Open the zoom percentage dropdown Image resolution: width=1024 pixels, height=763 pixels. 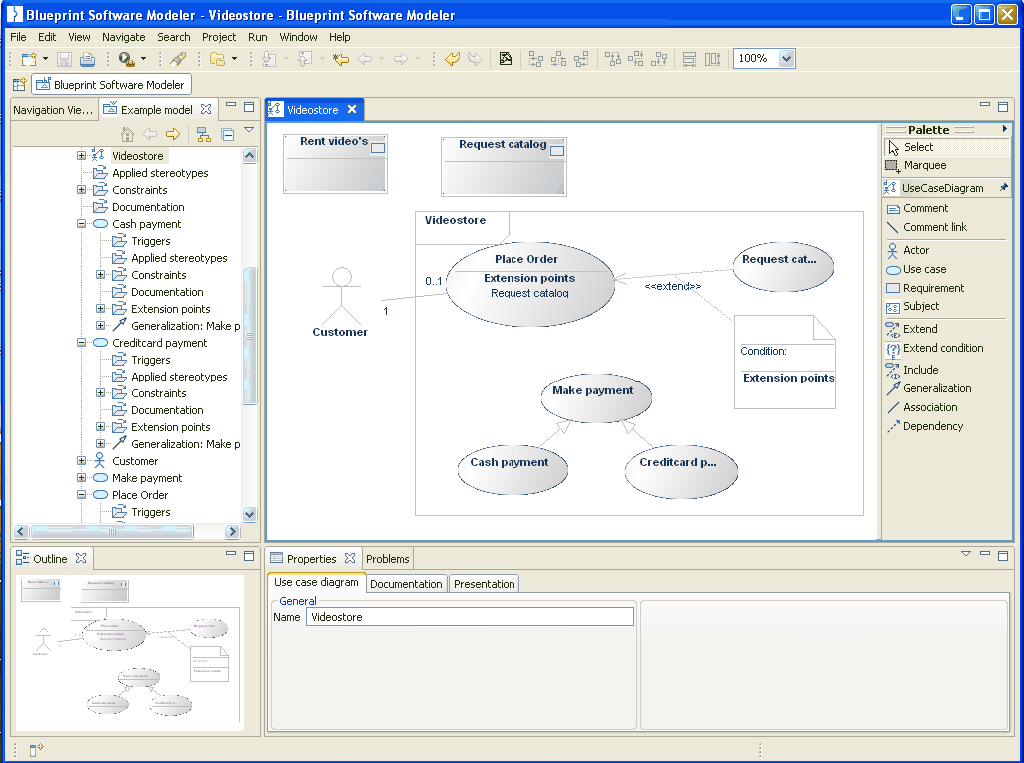(x=786, y=59)
